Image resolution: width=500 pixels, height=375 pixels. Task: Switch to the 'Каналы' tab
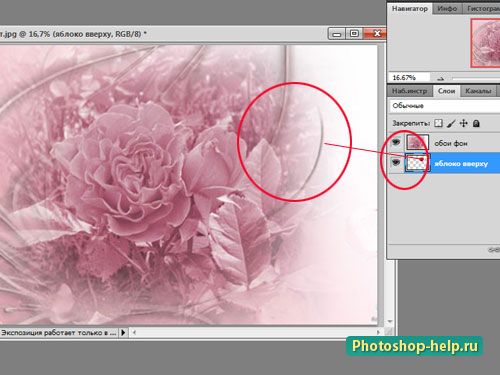478,91
